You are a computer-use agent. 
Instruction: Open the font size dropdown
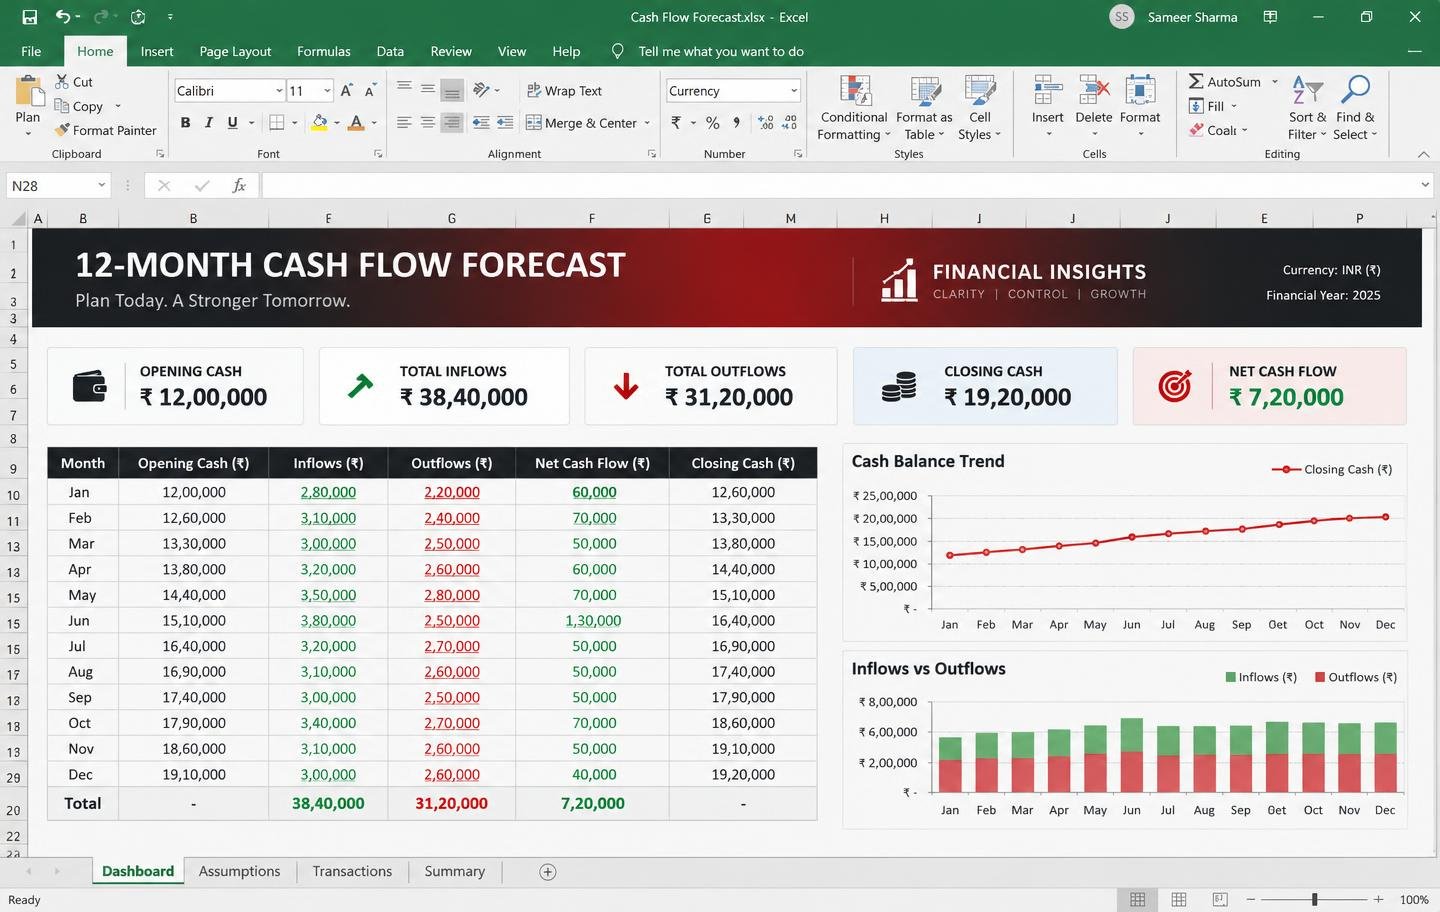pyautogui.click(x=327, y=91)
